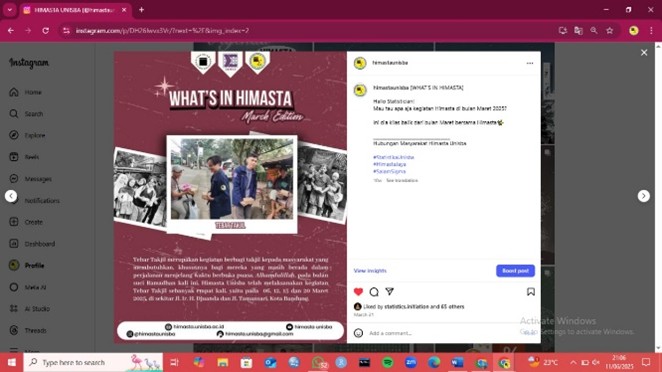662x372 pixels.
Task: Open Spotify from the taskbar
Action: point(388,362)
